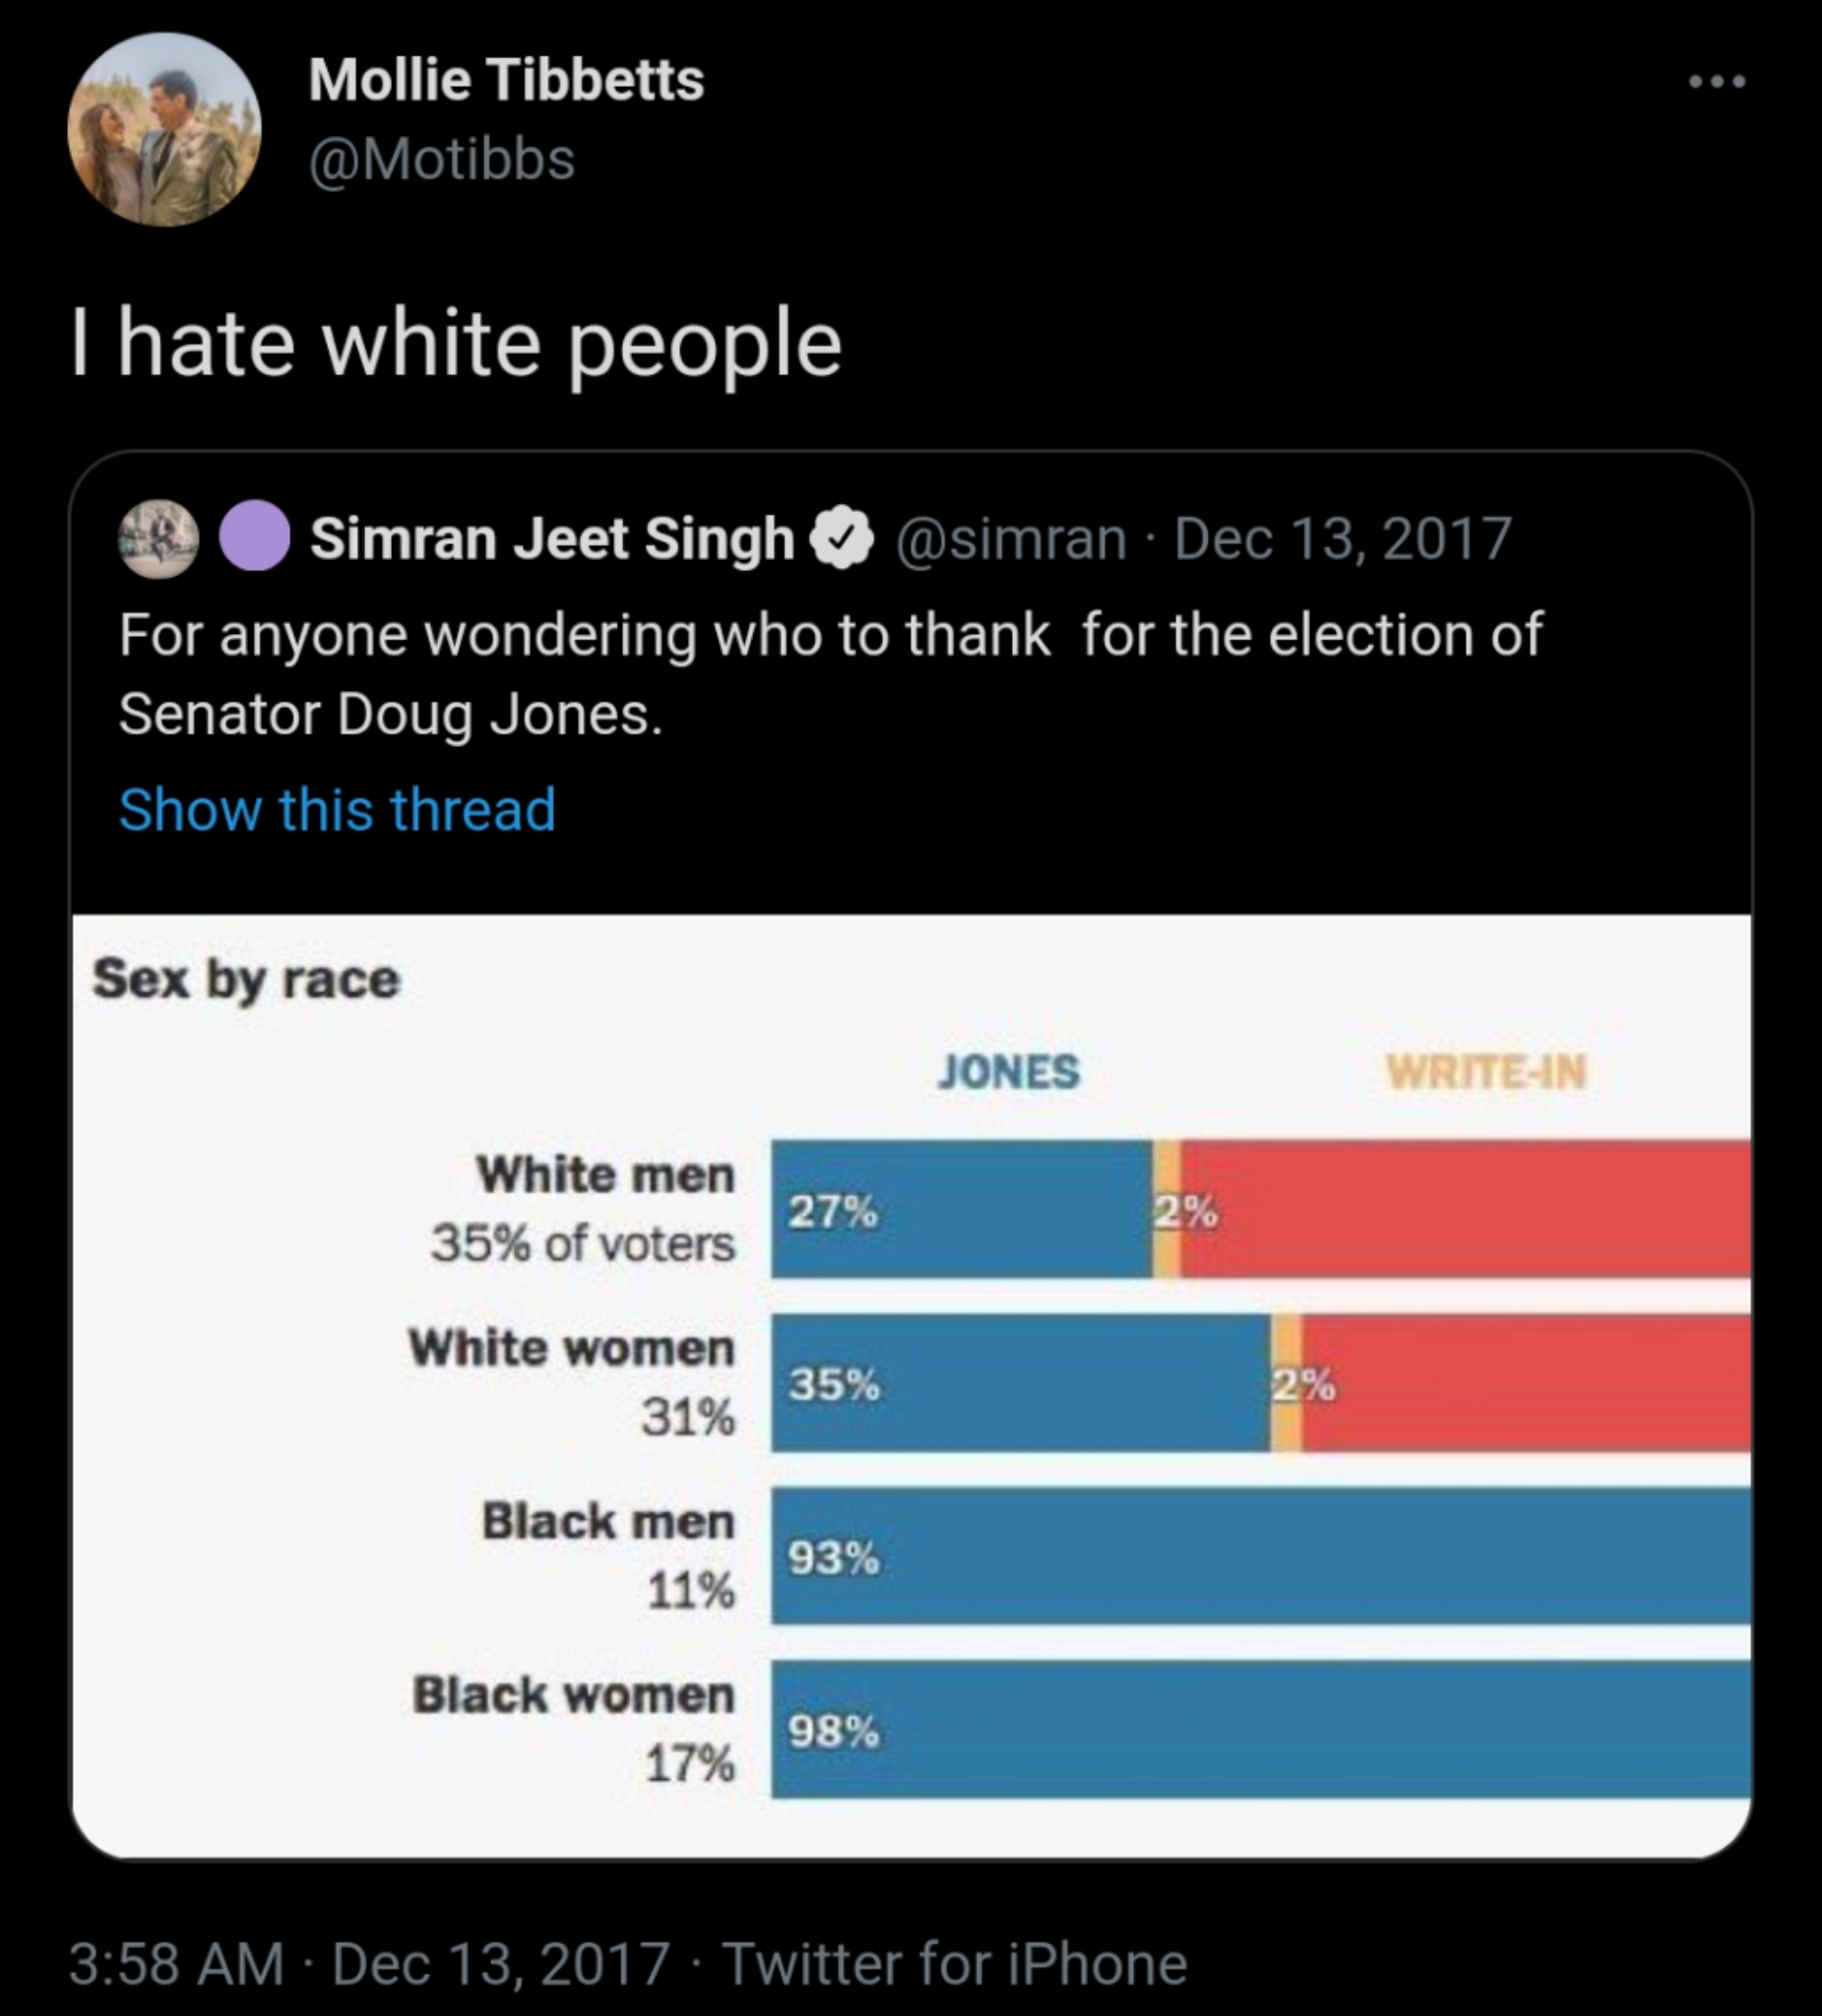Open Mollie Tibbetts profile picture
Image resolution: width=1822 pixels, height=2016 pixels.
(164, 129)
